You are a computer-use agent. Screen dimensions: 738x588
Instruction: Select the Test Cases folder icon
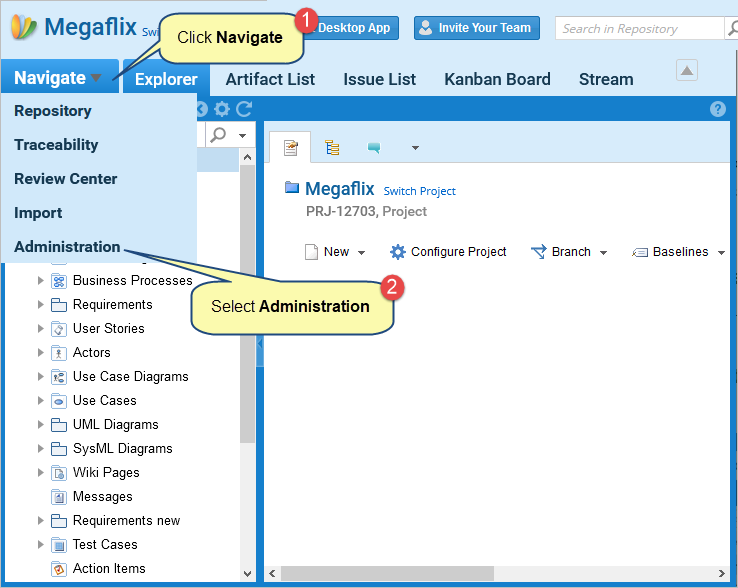pos(59,545)
